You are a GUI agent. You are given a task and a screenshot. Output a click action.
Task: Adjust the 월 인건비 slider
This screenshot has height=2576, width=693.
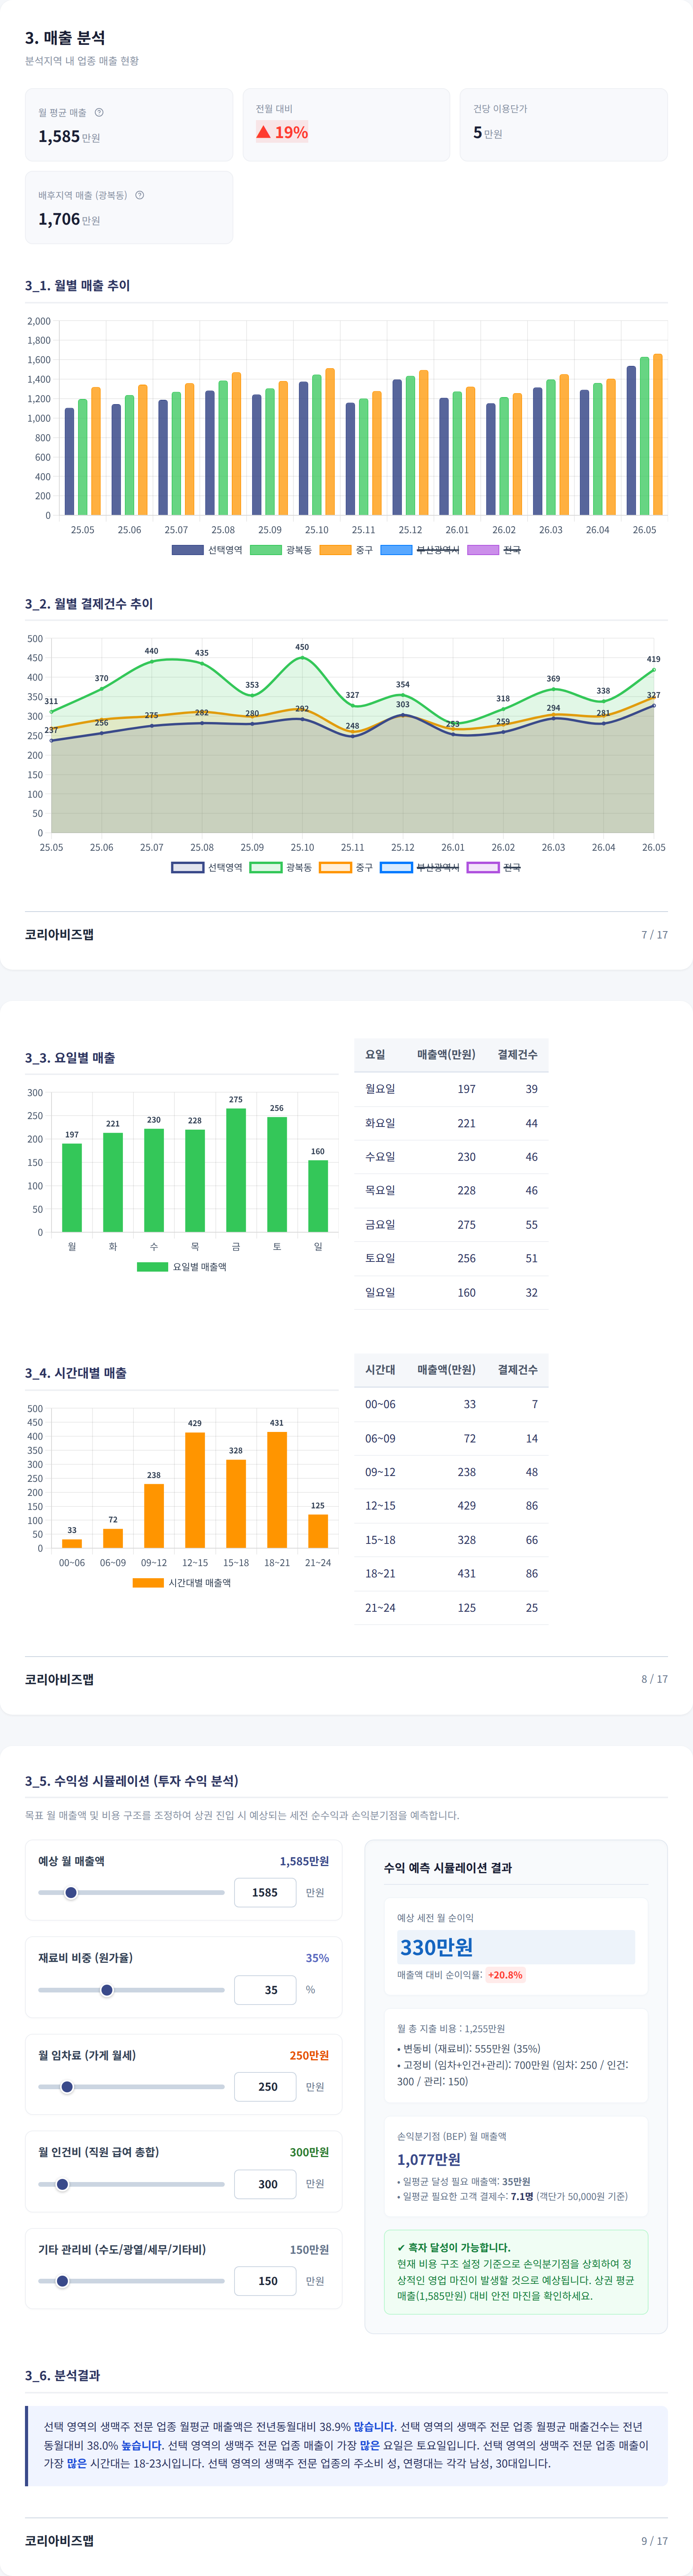click(131, 2184)
